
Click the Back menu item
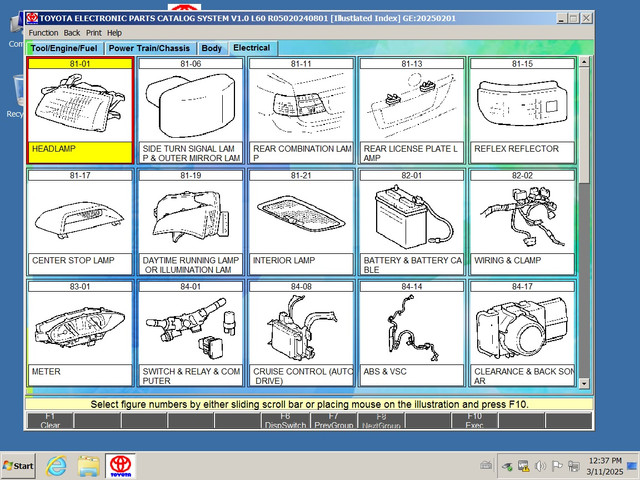tap(72, 33)
